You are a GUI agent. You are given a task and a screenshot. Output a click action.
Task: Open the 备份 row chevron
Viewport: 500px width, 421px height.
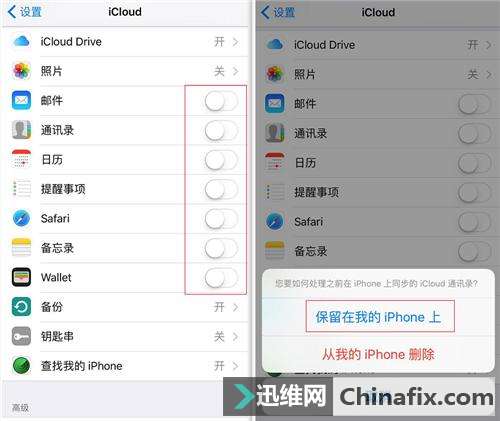(x=236, y=307)
